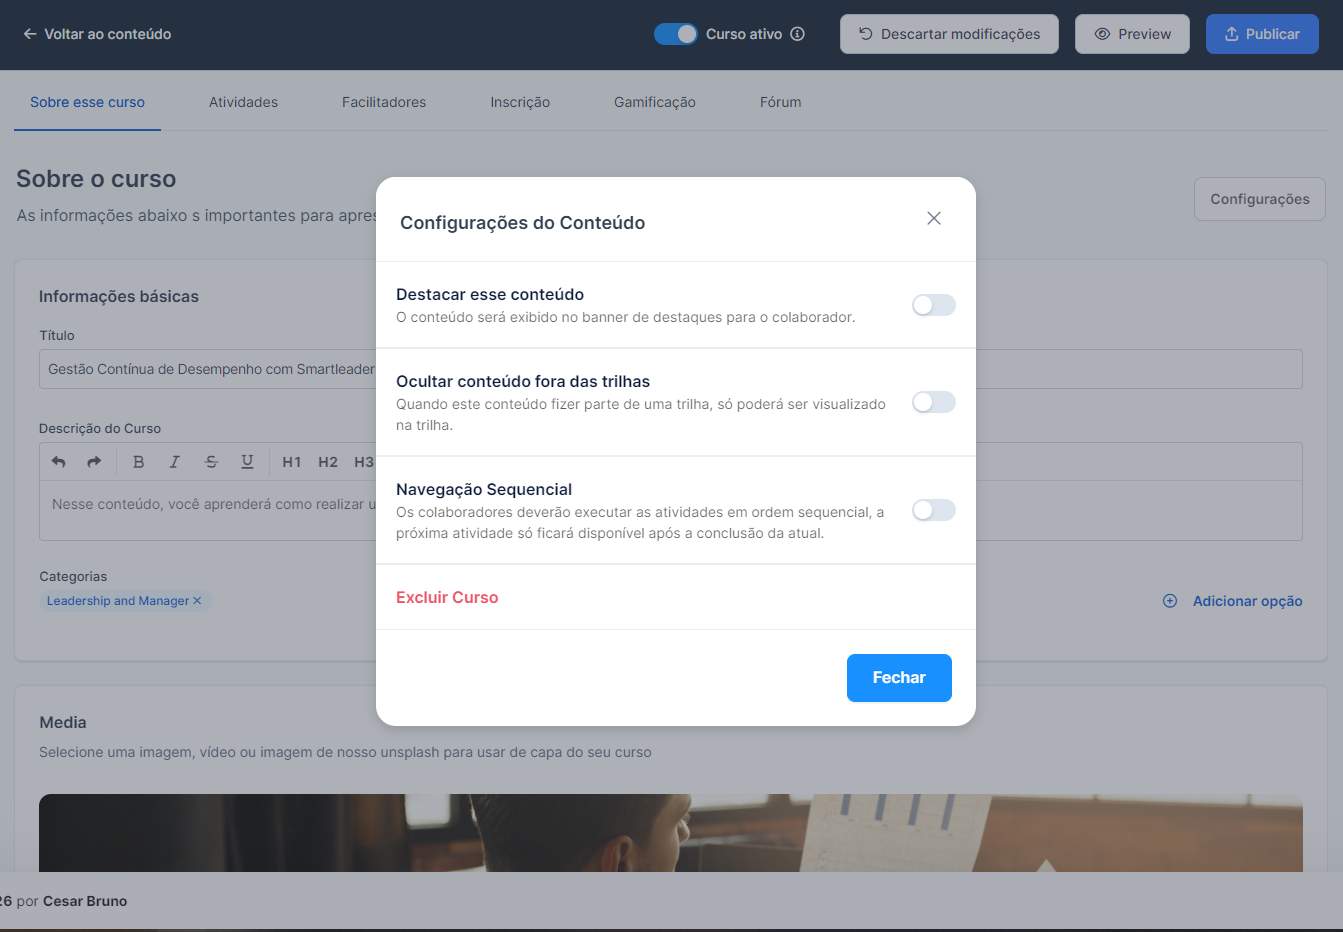Click the Título input field

coord(200,369)
